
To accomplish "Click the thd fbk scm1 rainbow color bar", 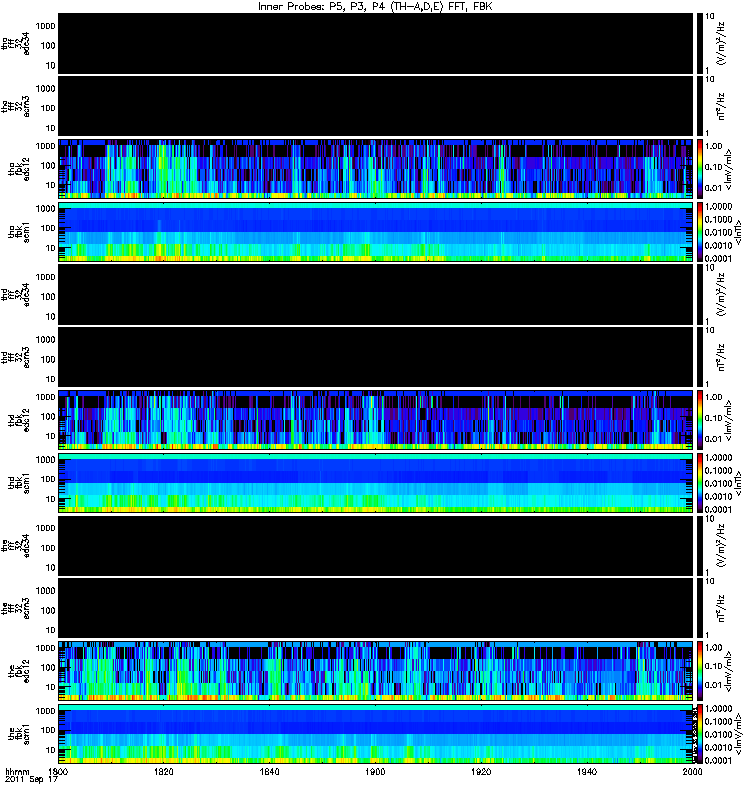I will (700, 483).
